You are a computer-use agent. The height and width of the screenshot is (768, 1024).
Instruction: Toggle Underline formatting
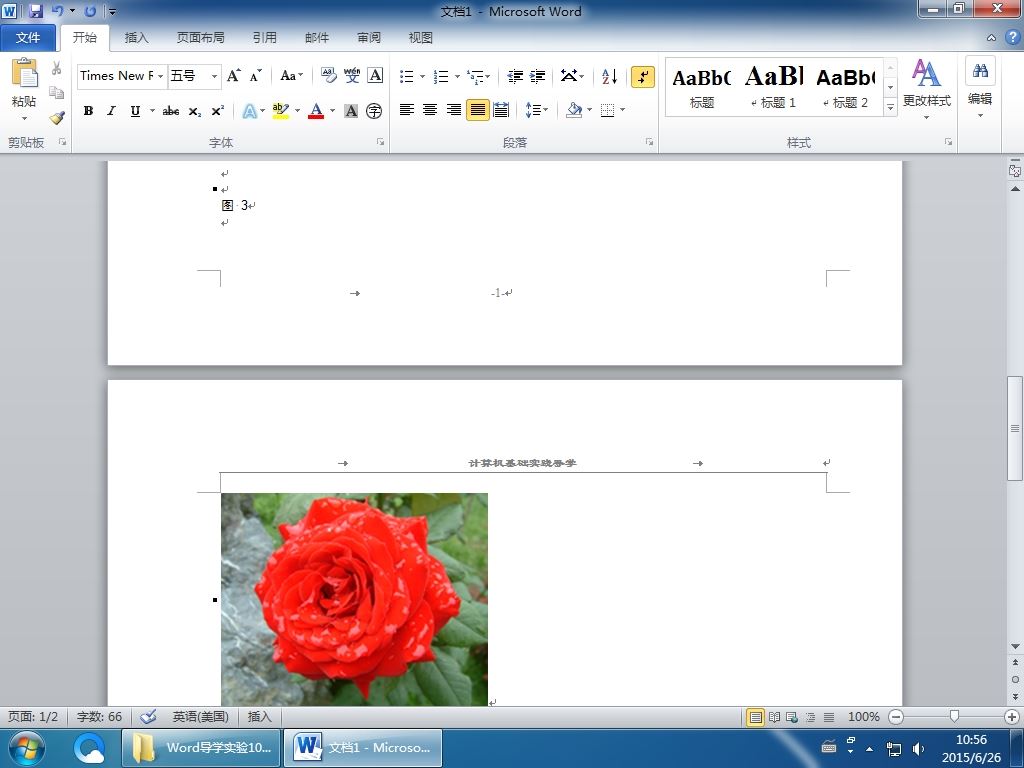[x=135, y=111]
